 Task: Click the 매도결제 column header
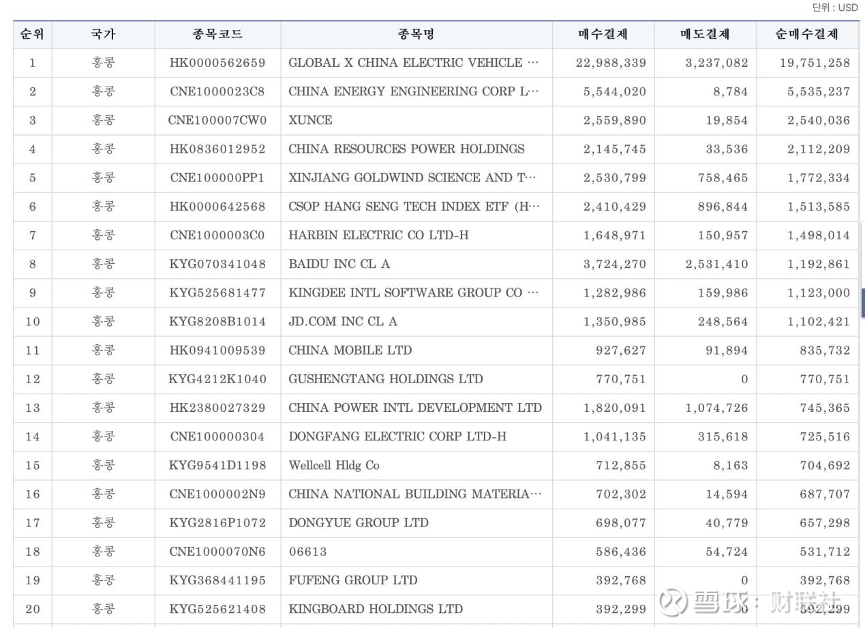click(x=705, y=34)
